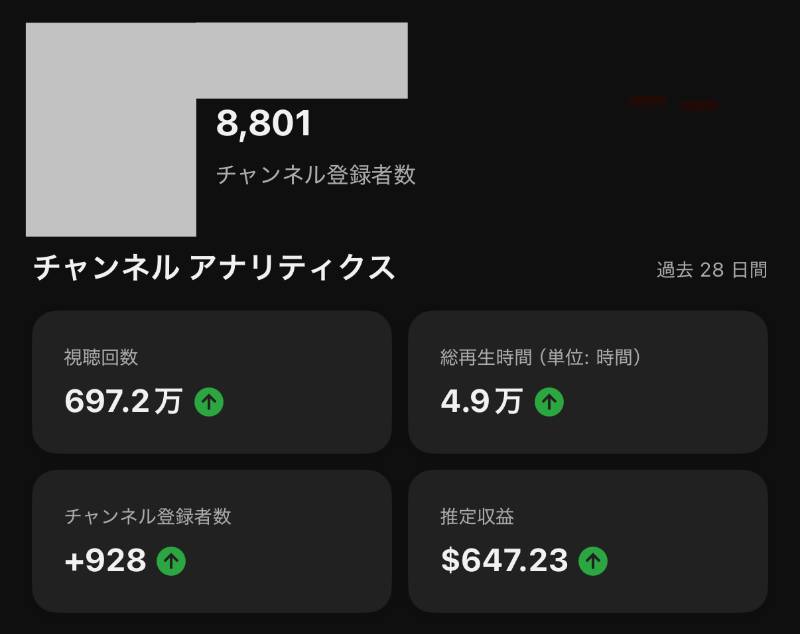Click the 697.2万 views value

click(x=123, y=401)
